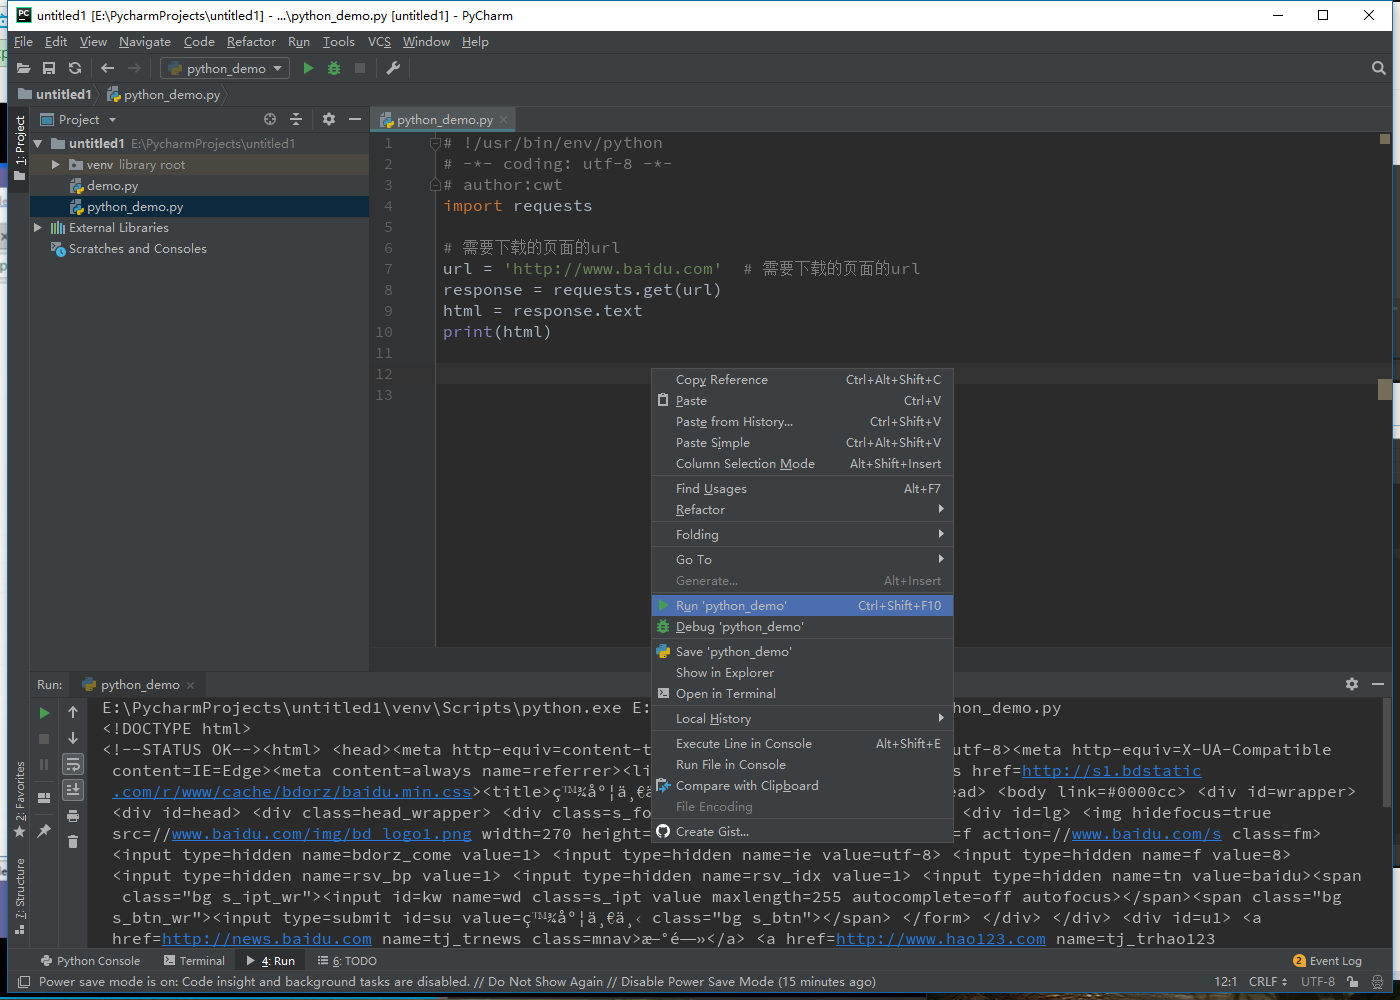This screenshot has height=1000, width=1400.
Task: Click the Back navigation arrow
Action: [x=108, y=68]
